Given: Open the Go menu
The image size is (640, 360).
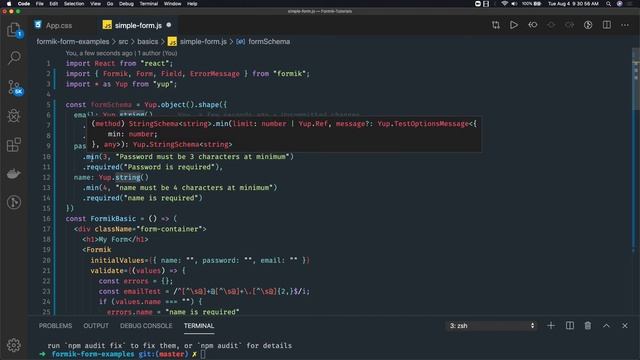Looking at the screenshot, I should click(x=110, y=4).
